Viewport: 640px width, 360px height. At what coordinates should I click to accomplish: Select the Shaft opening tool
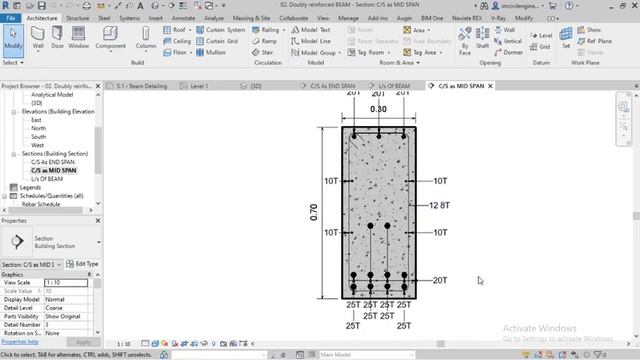point(482,38)
